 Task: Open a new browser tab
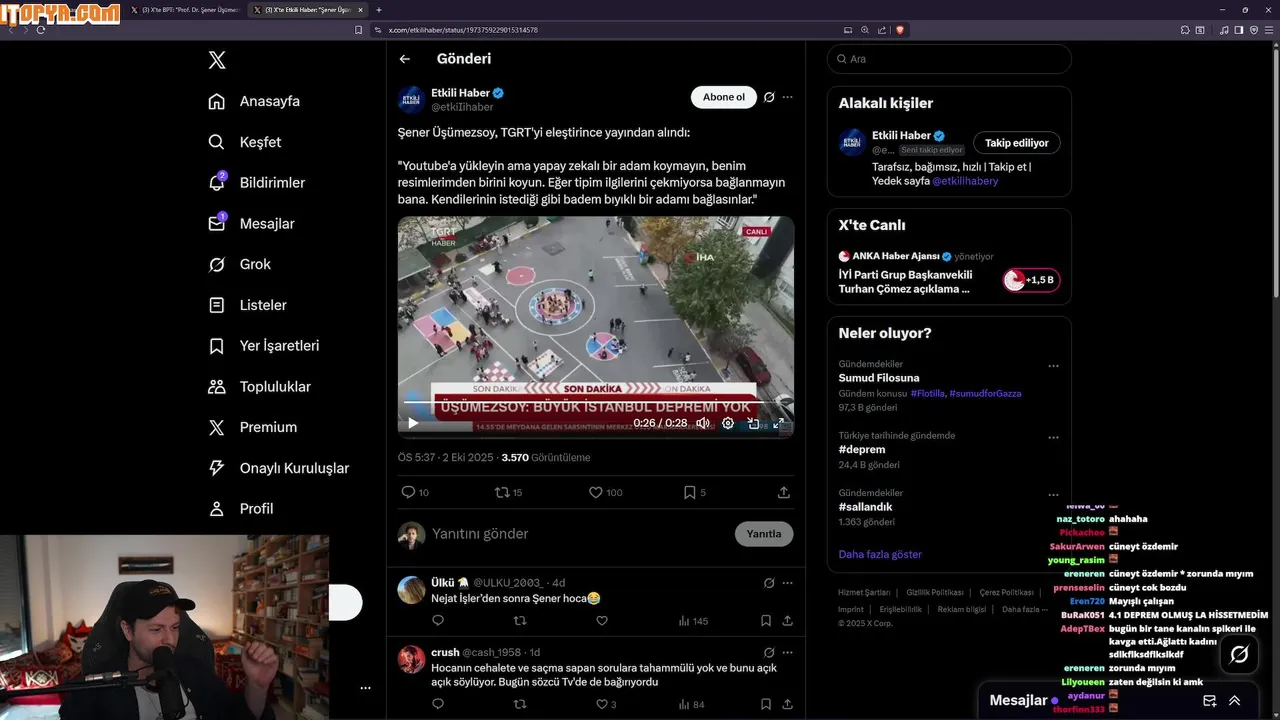[378, 10]
